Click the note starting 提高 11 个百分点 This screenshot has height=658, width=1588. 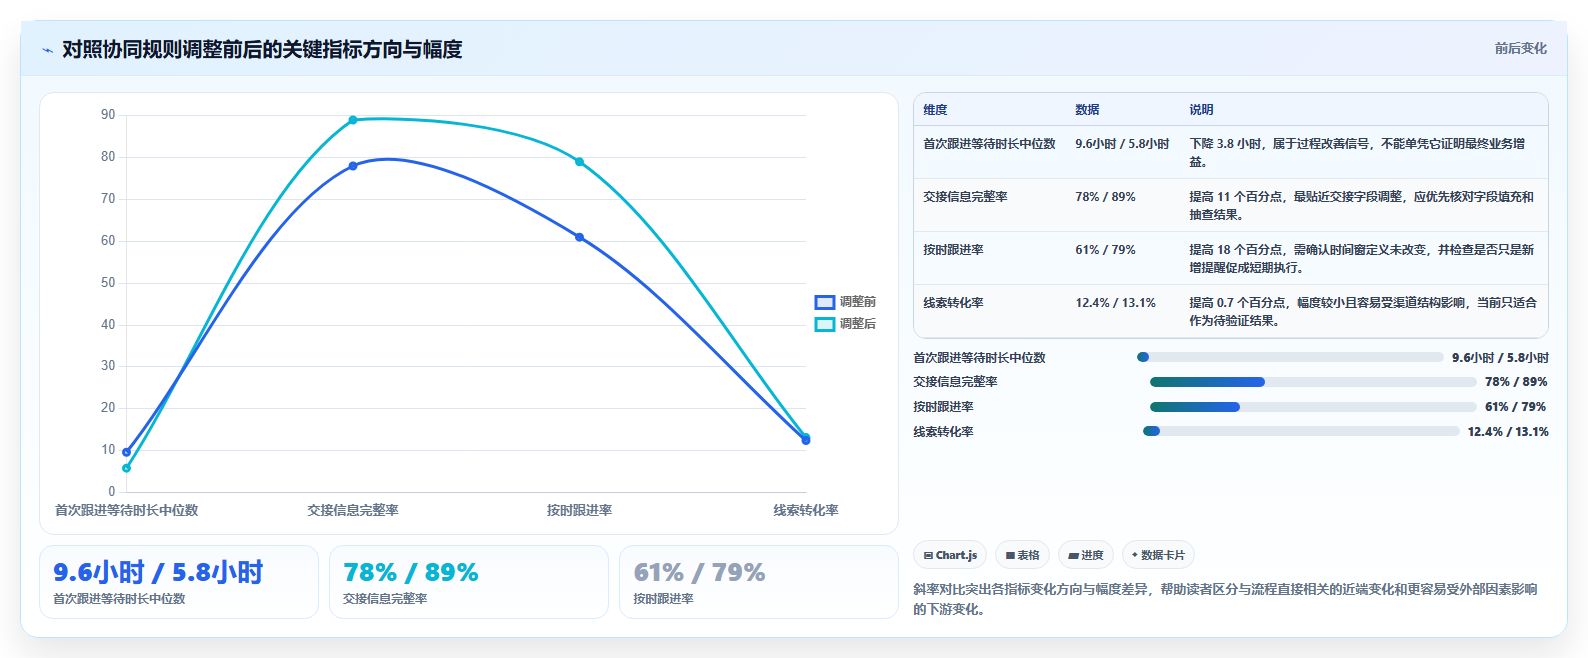[x=1361, y=206]
